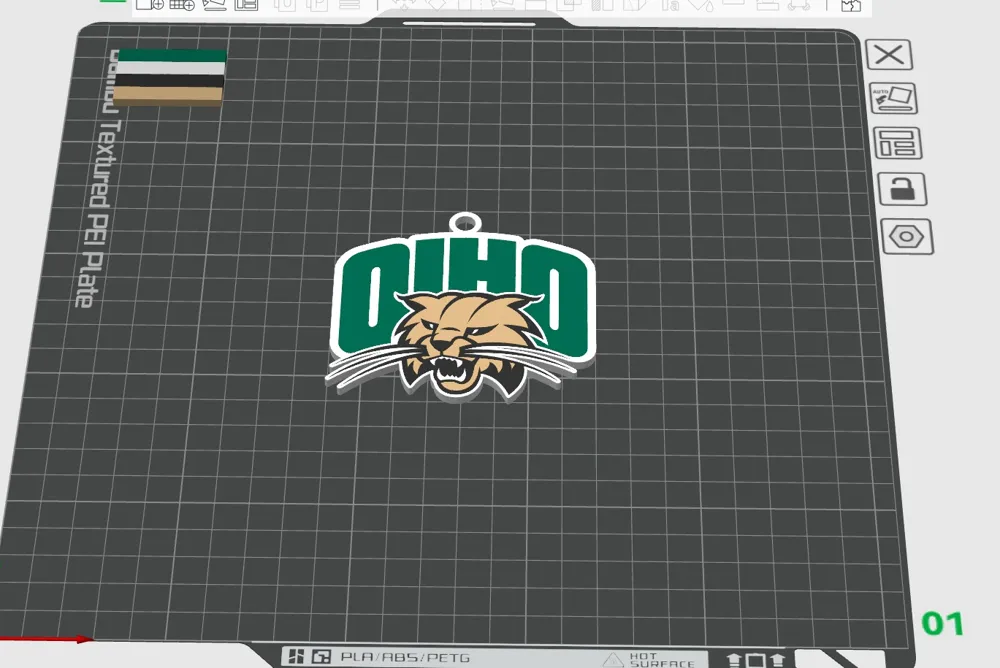Click the Add model cube icon

(150, 4)
